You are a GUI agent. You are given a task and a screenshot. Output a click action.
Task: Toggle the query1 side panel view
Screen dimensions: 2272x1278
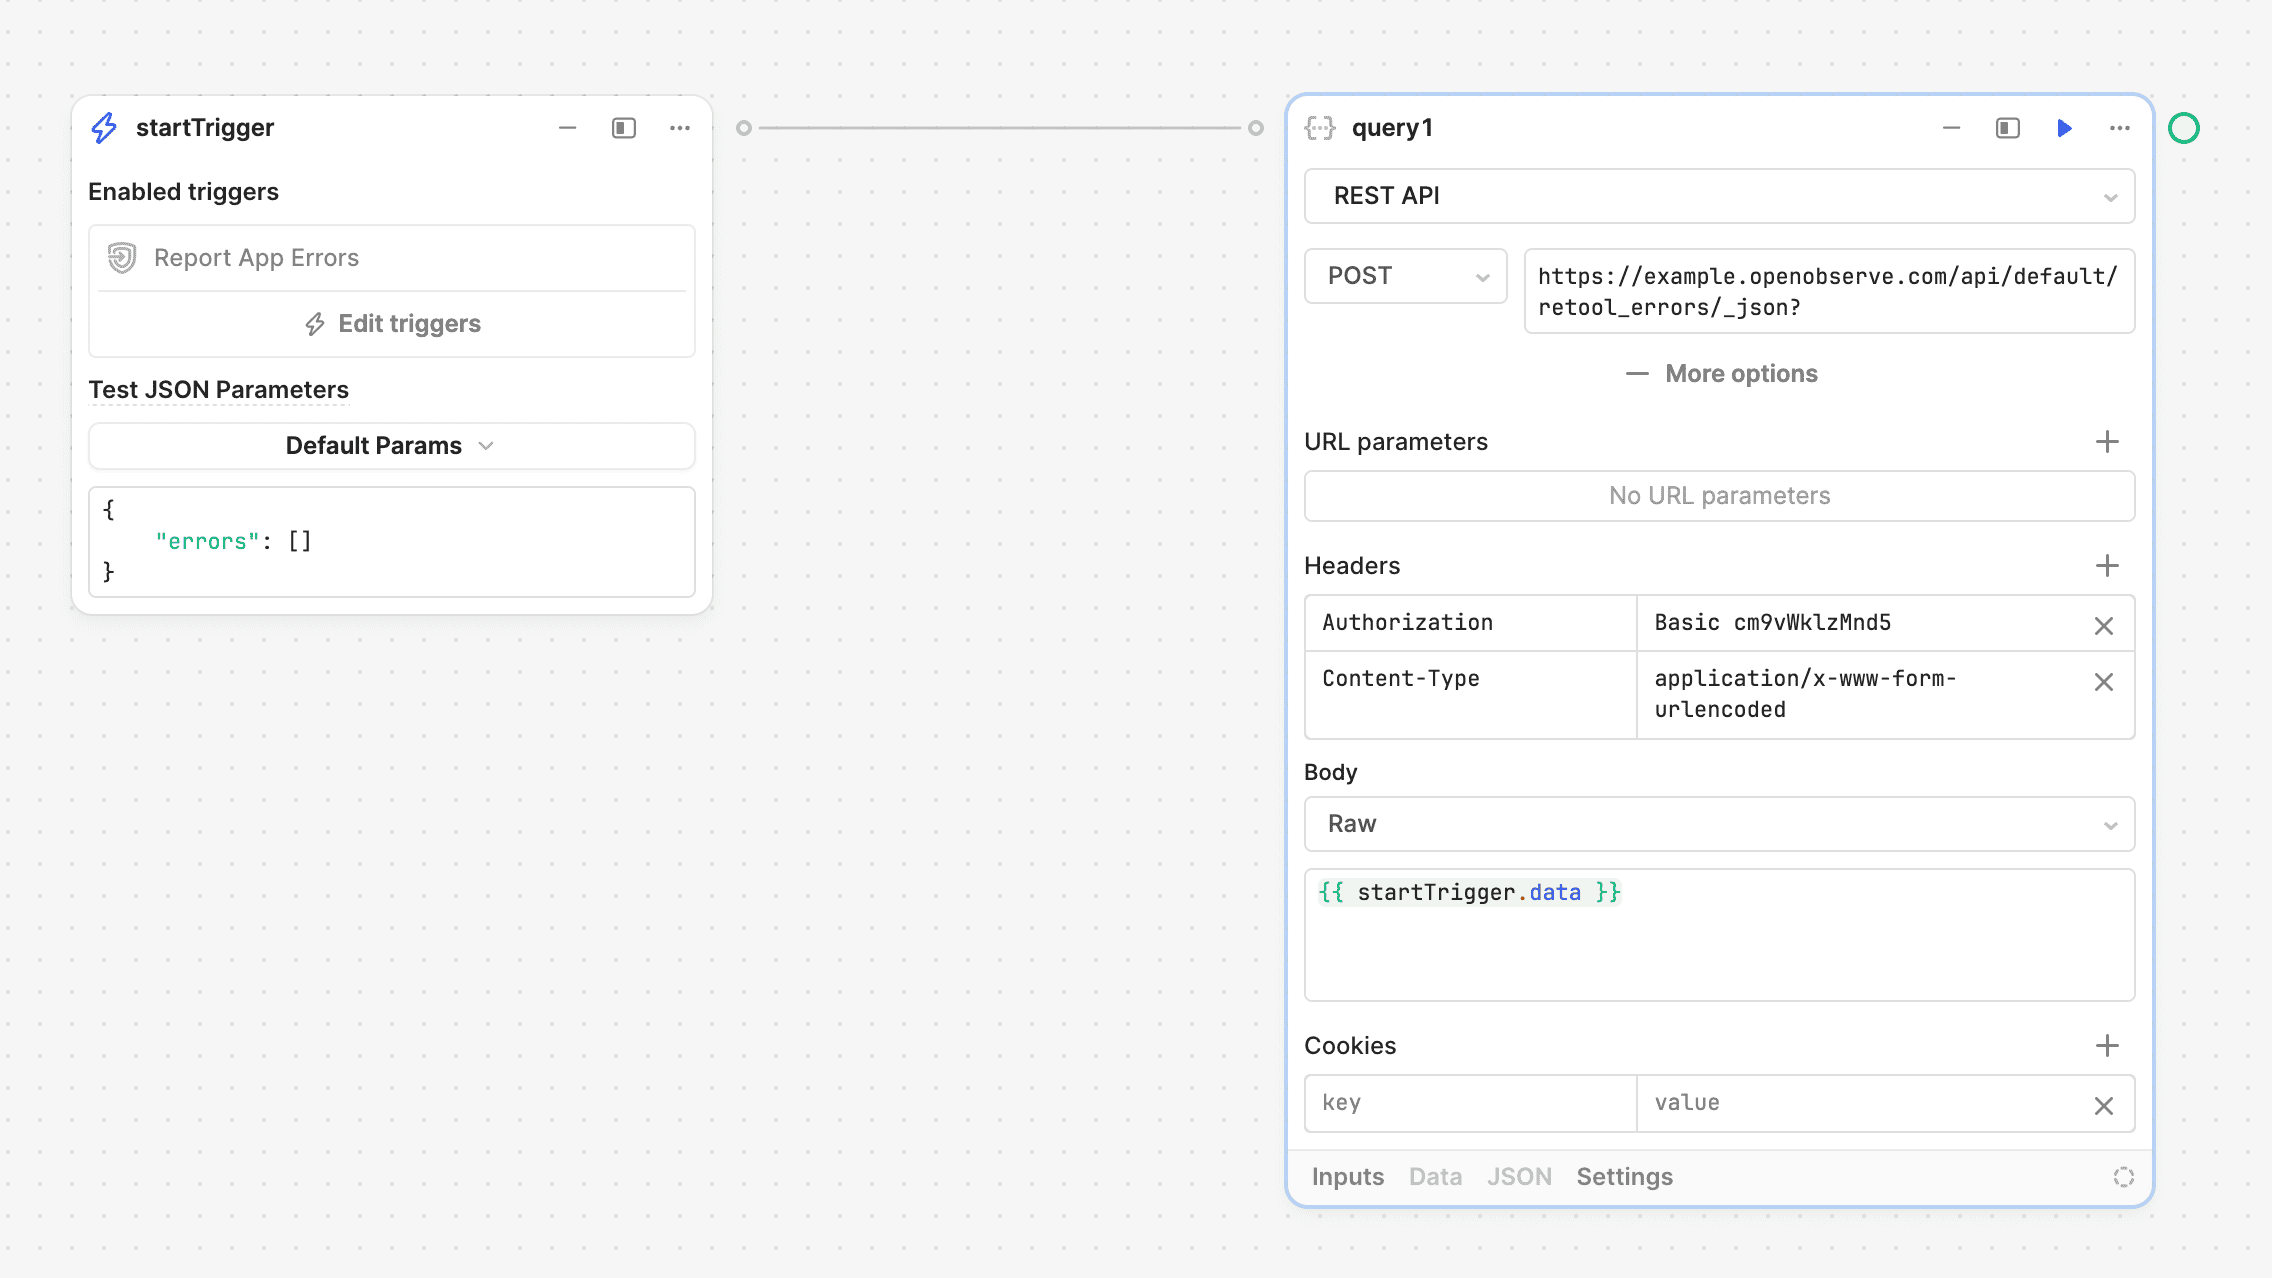point(2008,128)
